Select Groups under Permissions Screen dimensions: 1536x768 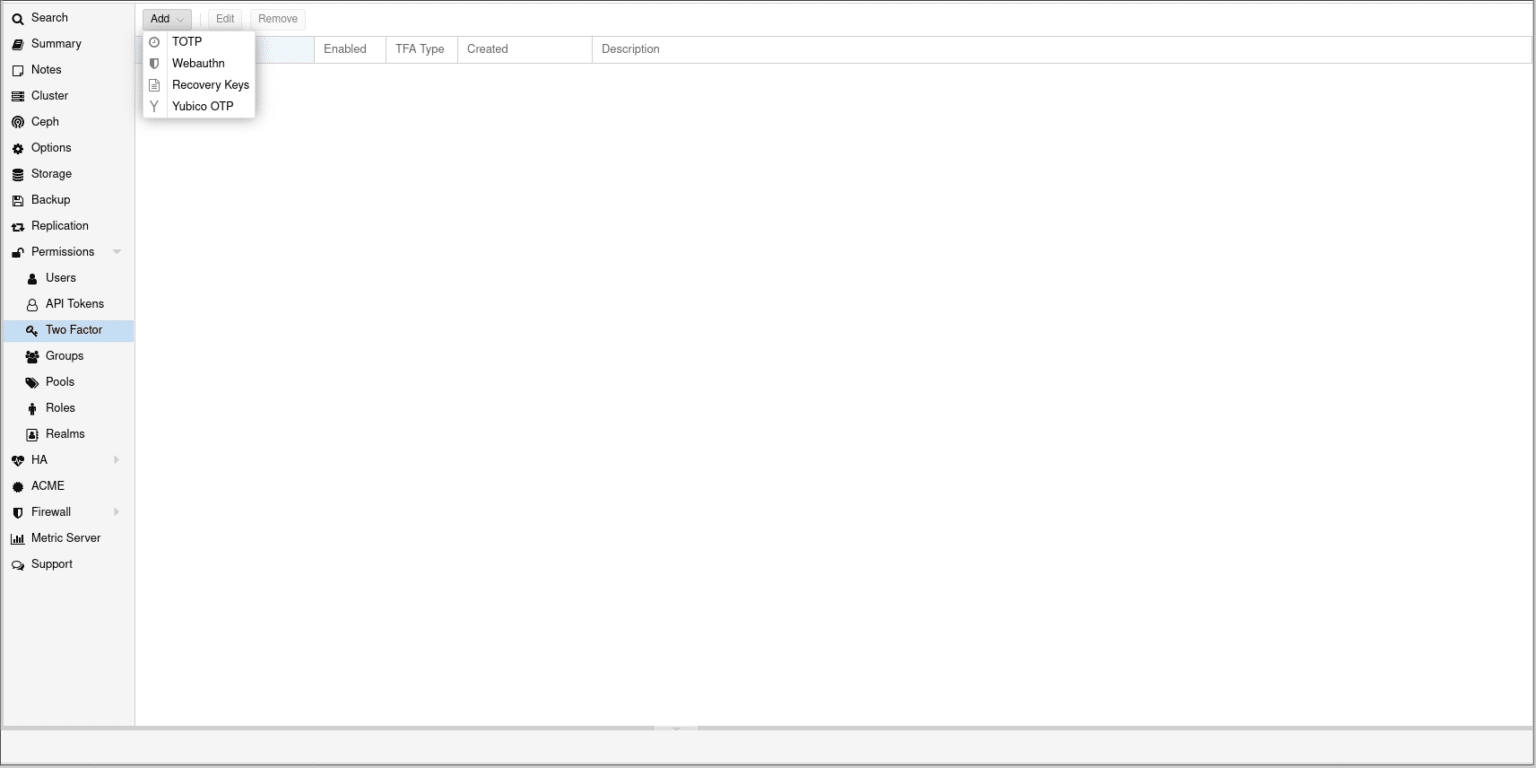point(68,356)
